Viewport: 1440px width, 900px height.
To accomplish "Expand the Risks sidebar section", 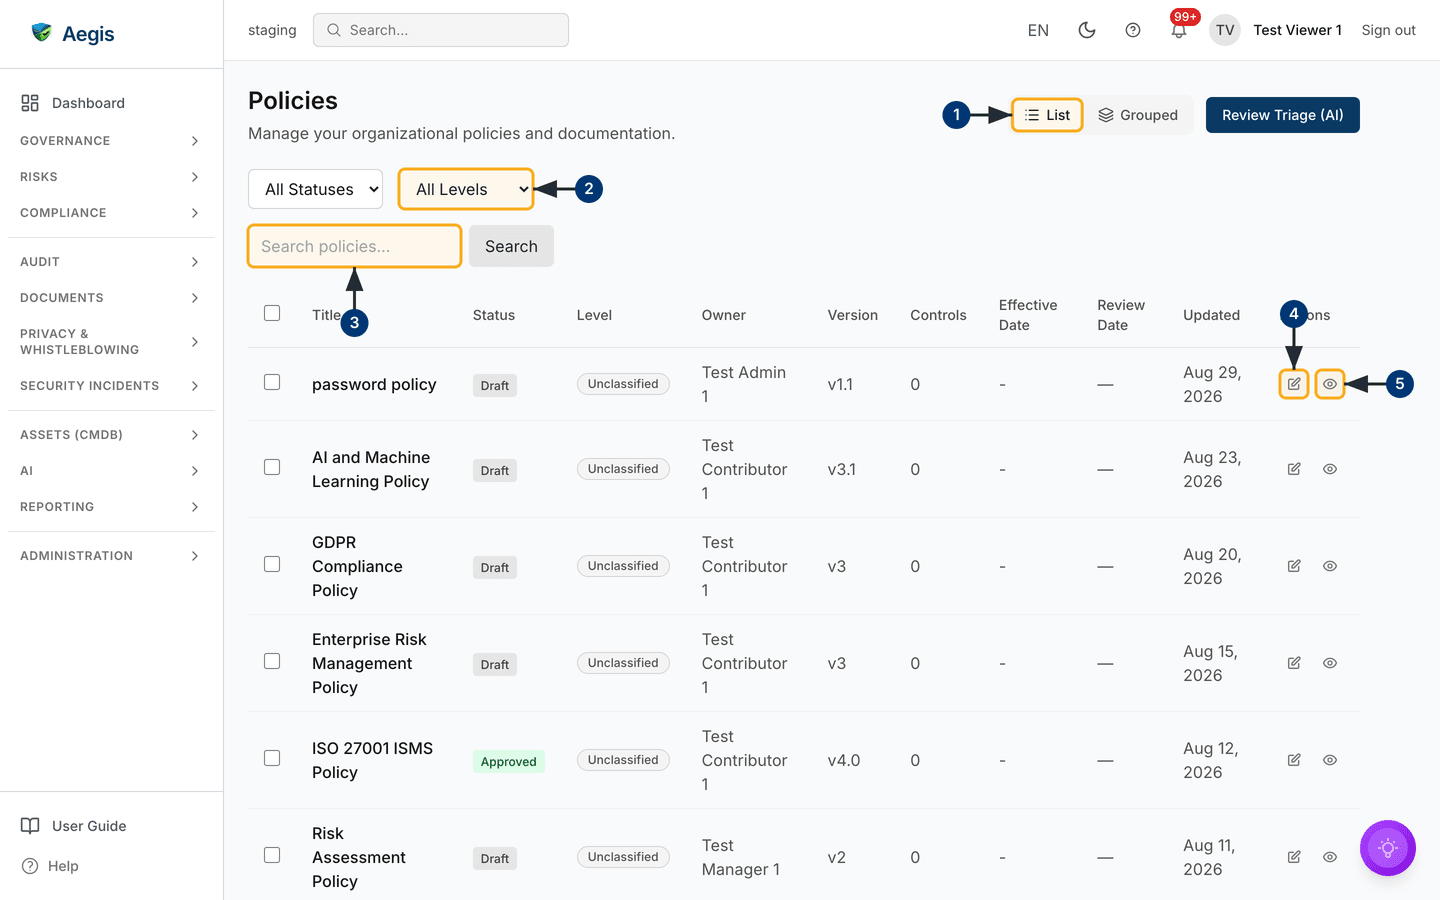I will [x=111, y=177].
